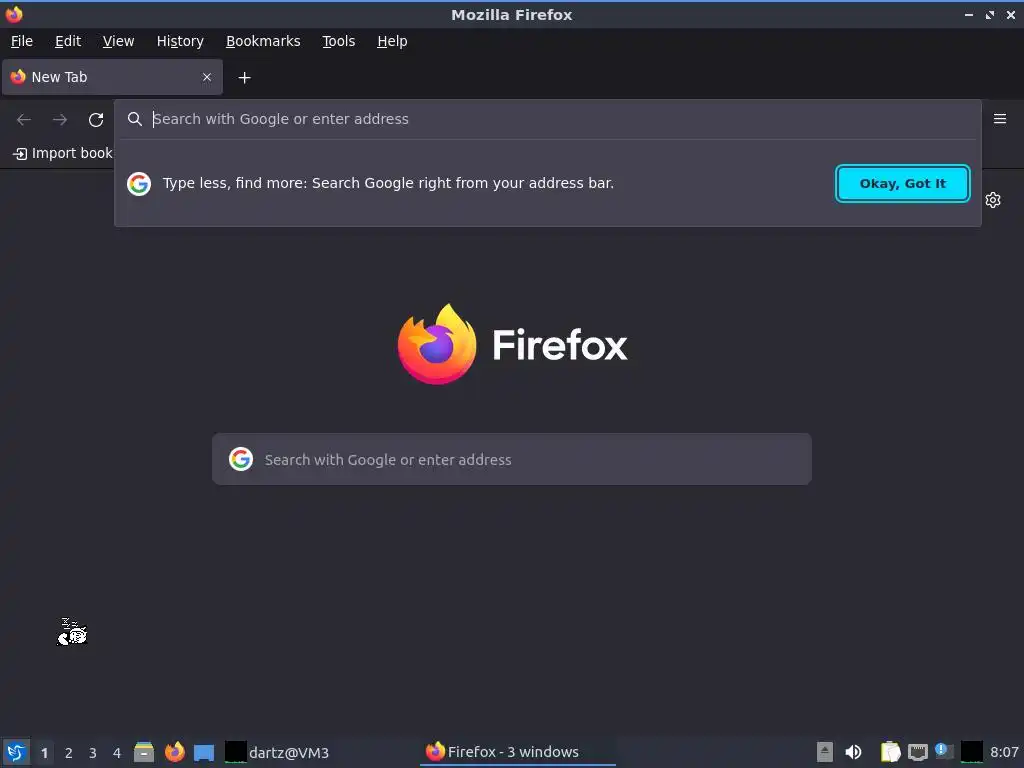Click Firefox icon in window title bar
The width and height of the screenshot is (1024, 768).
coord(14,14)
